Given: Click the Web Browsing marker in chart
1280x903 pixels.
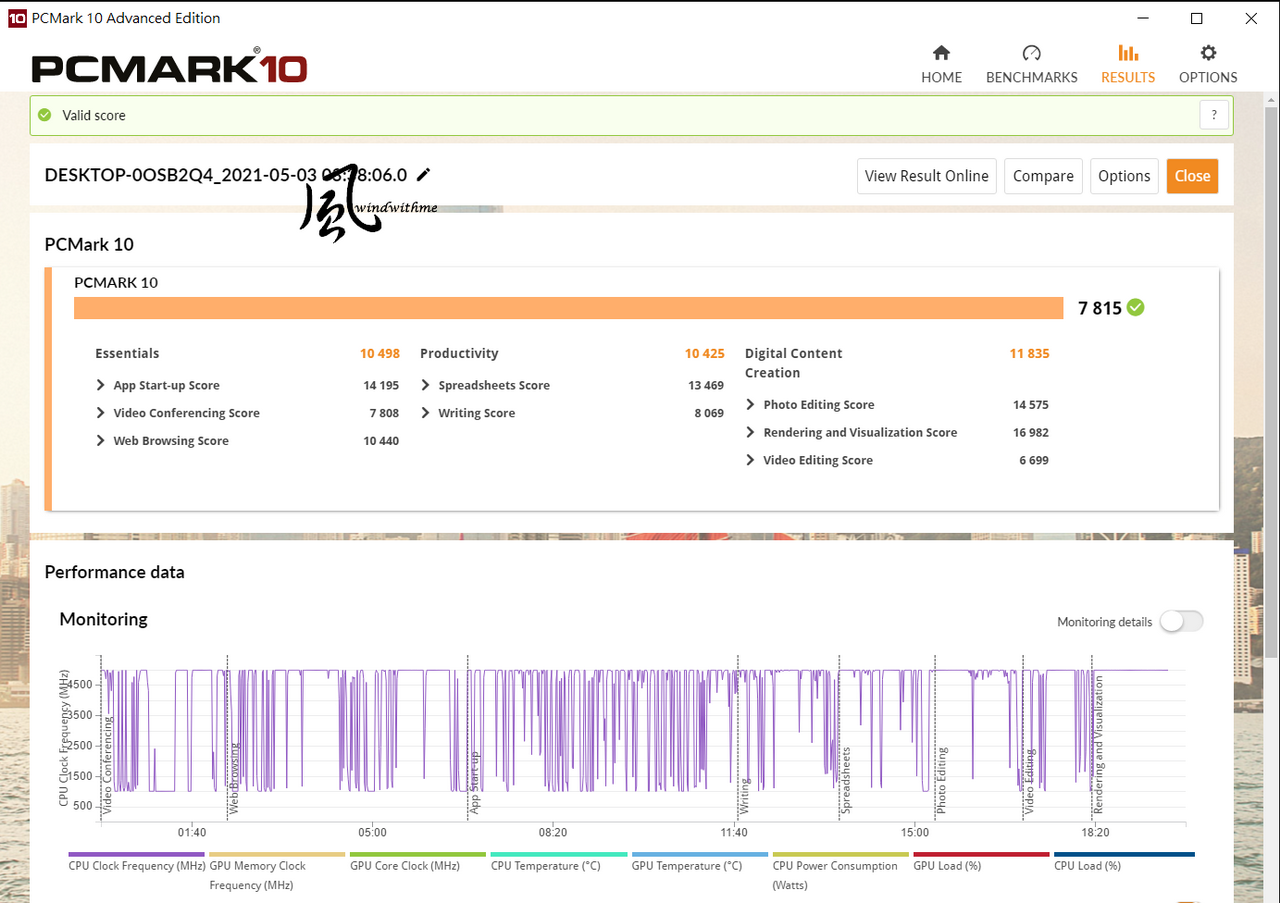Looking at the screenshot, I should point(235,779).
